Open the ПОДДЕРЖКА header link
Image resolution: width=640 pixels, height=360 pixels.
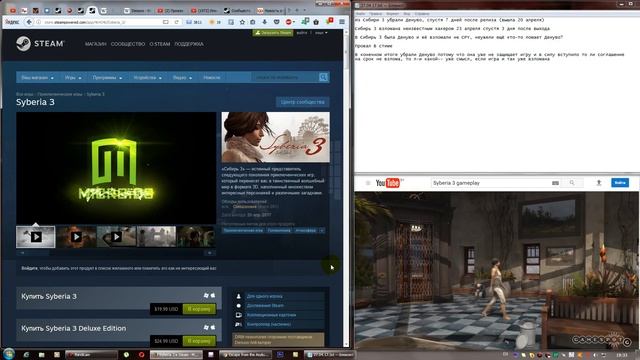coord(189,44)
